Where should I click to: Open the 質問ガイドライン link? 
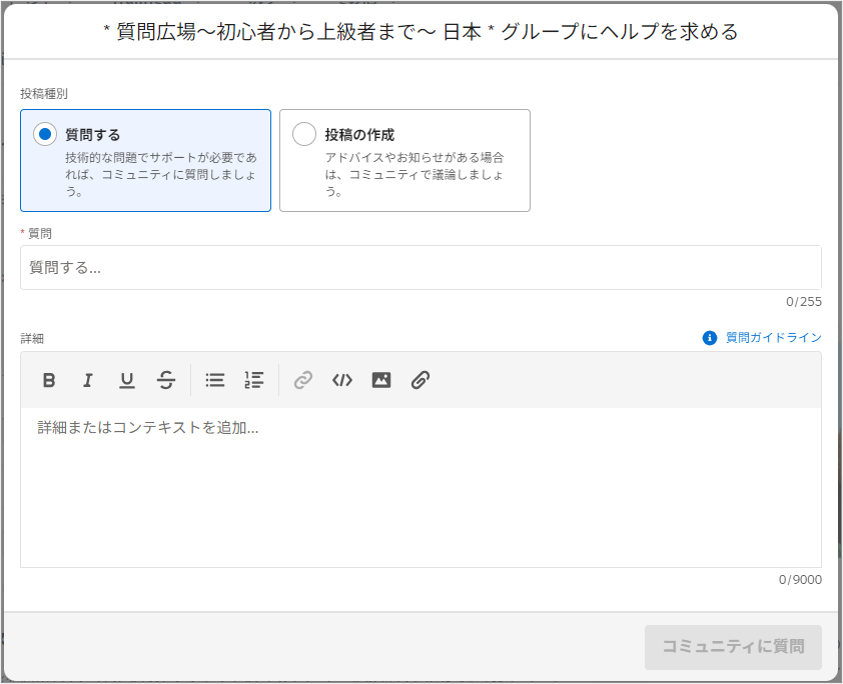point(773,338)
